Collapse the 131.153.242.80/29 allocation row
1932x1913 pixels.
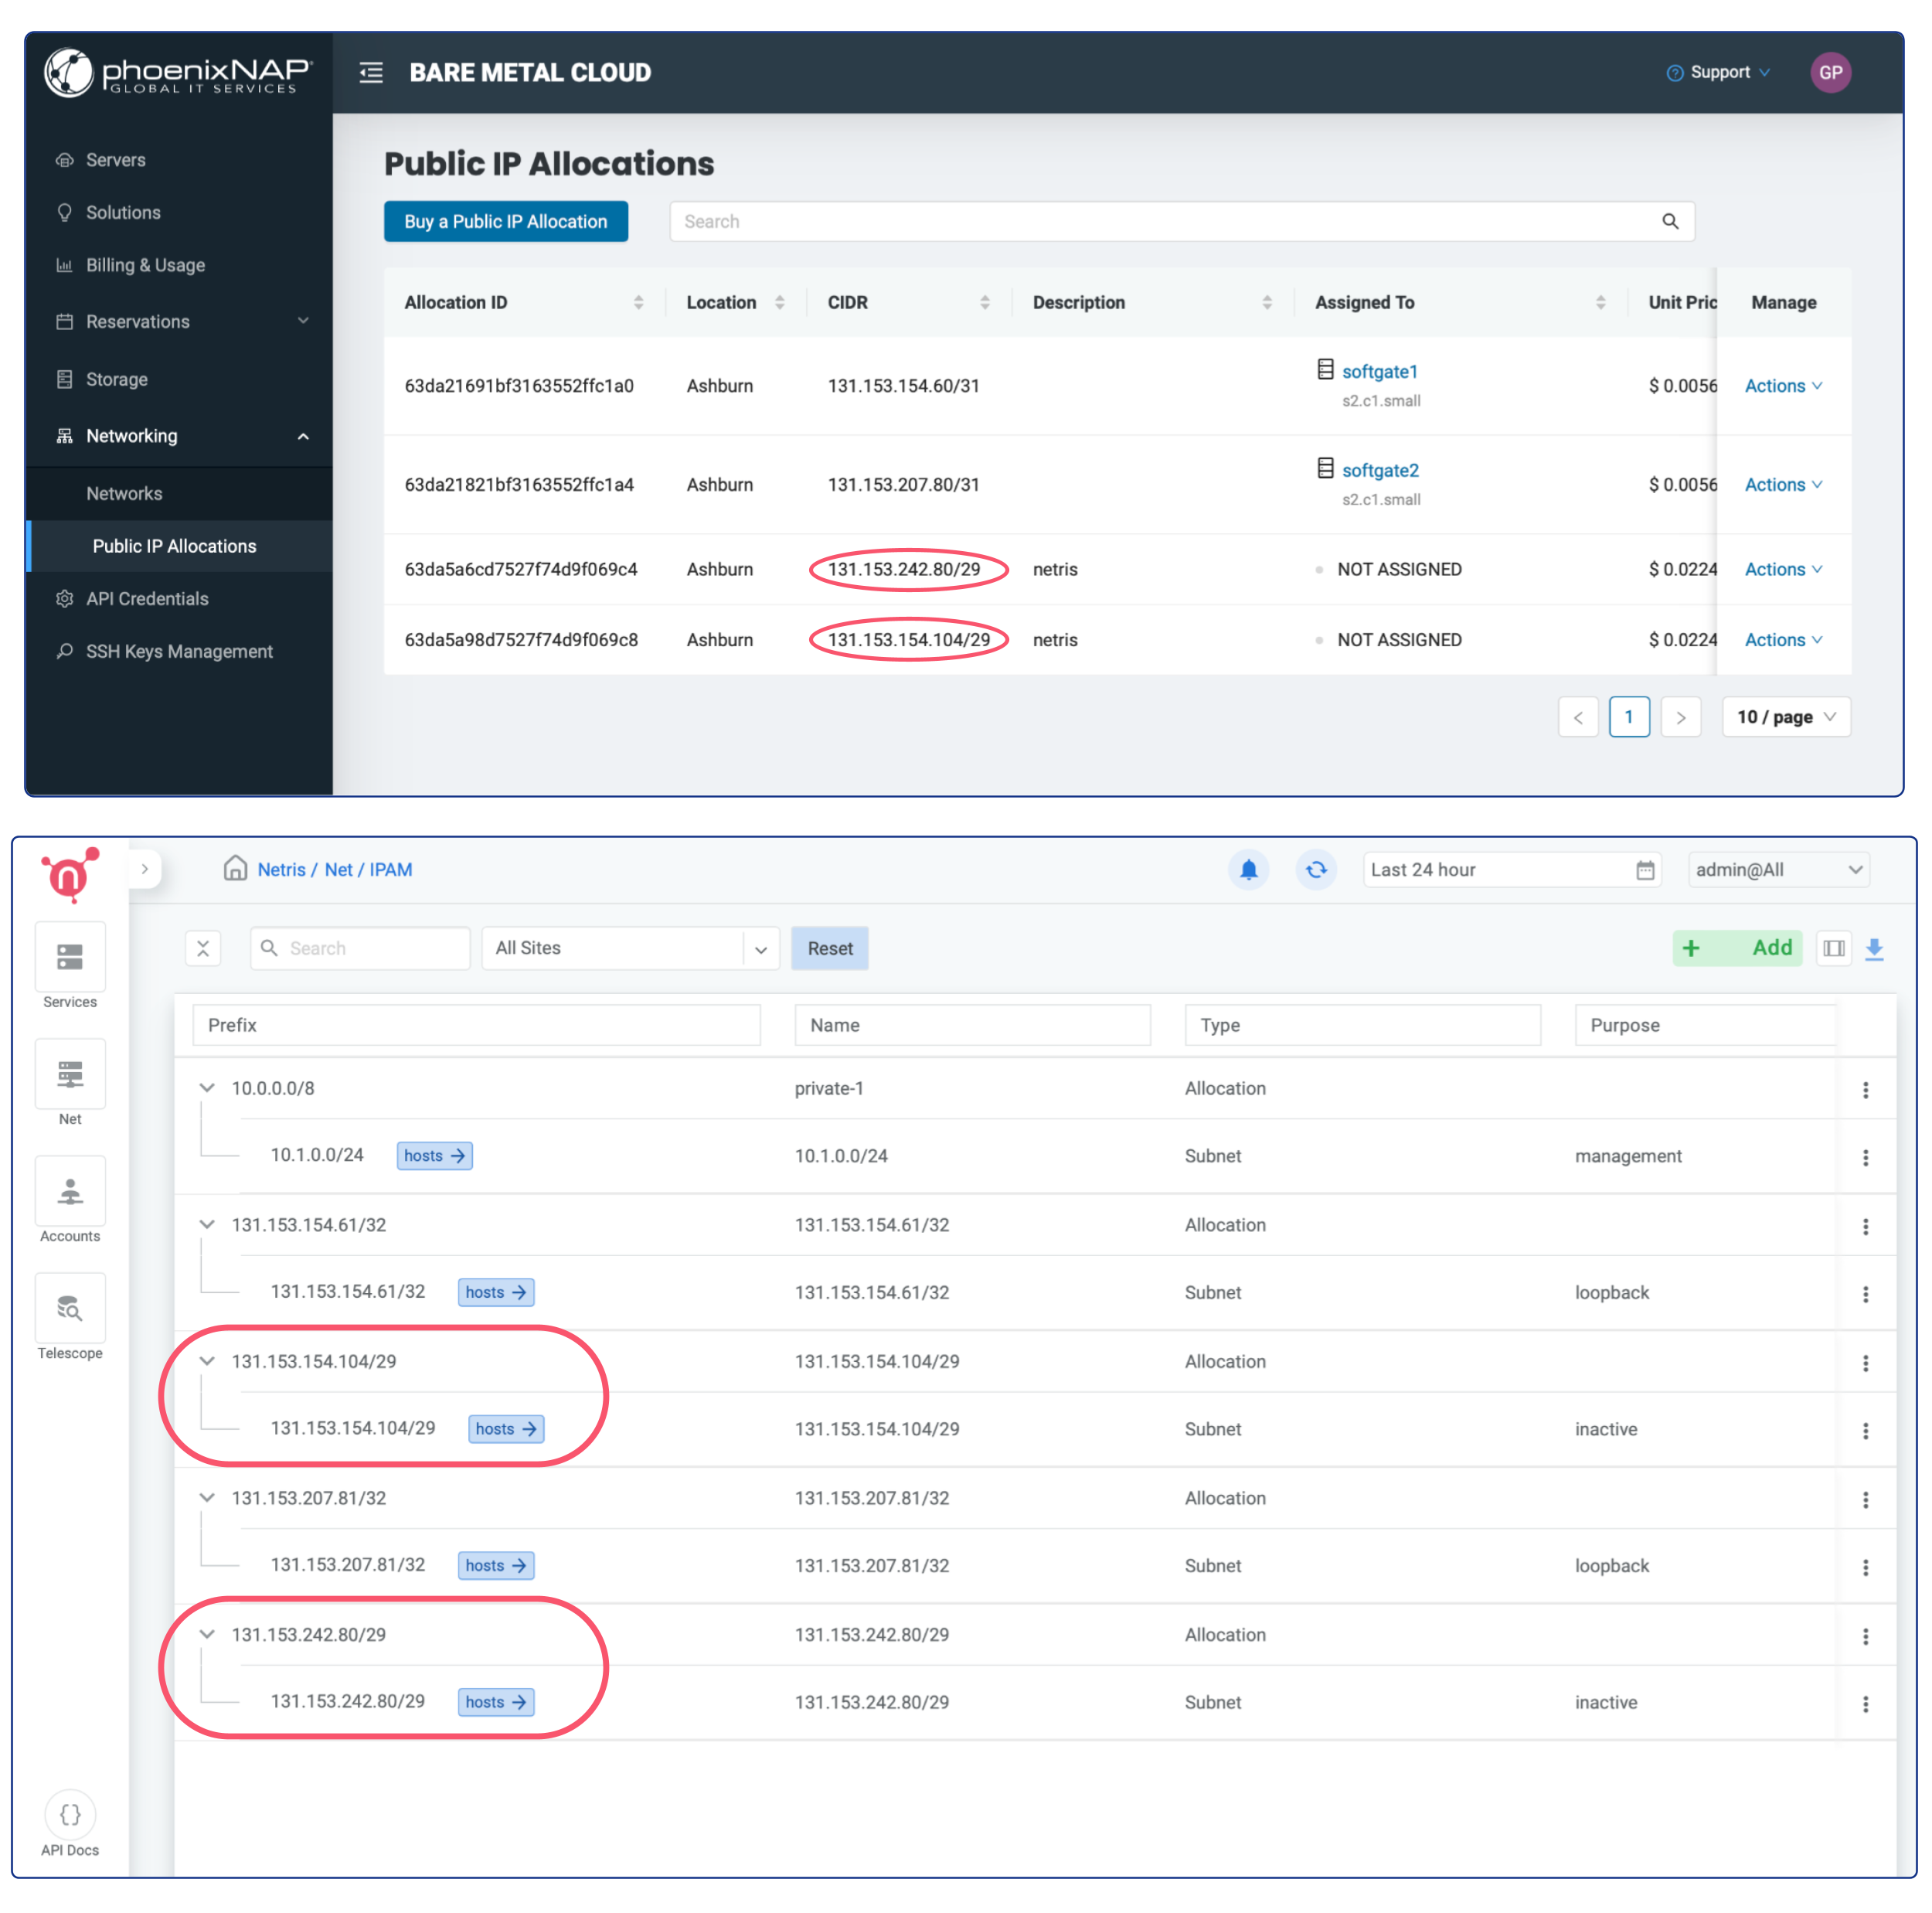pyautogui.click(x=207, y=1634)
